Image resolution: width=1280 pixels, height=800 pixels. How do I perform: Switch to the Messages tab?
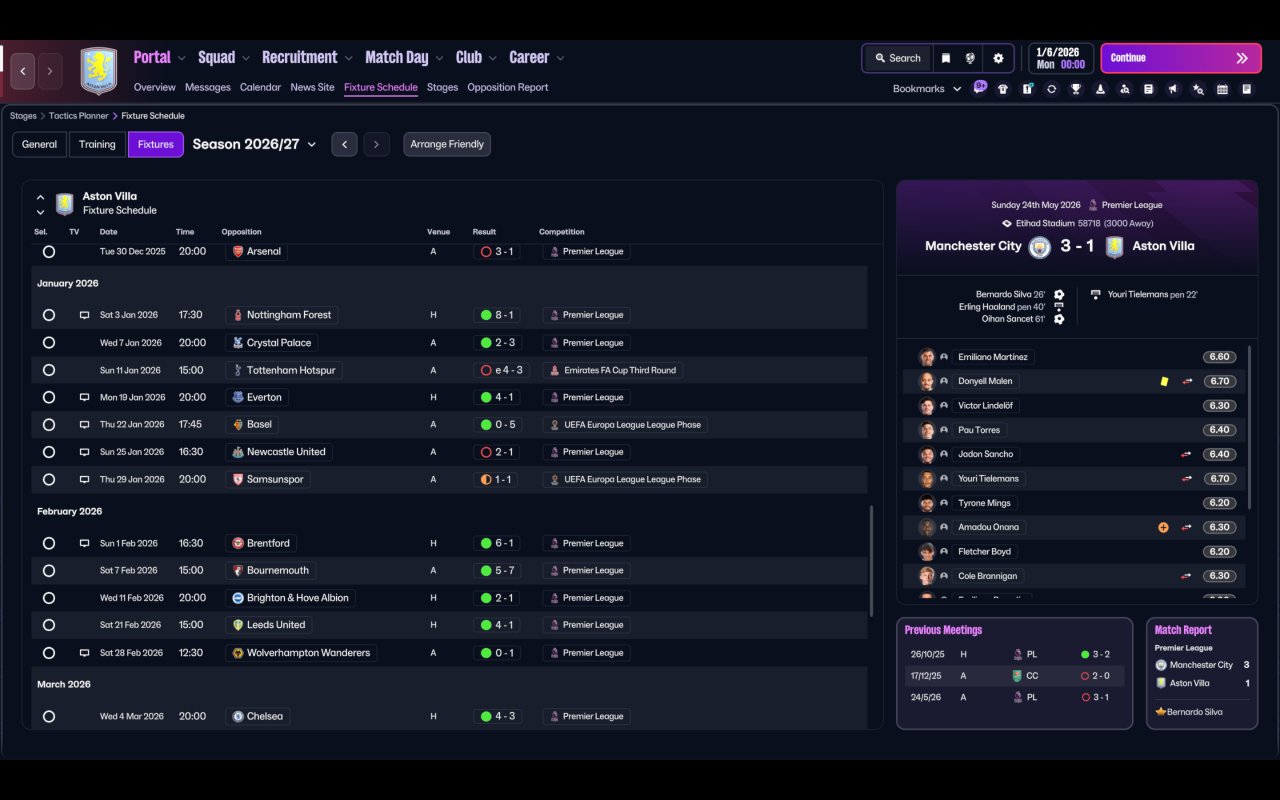coord(208,87)
